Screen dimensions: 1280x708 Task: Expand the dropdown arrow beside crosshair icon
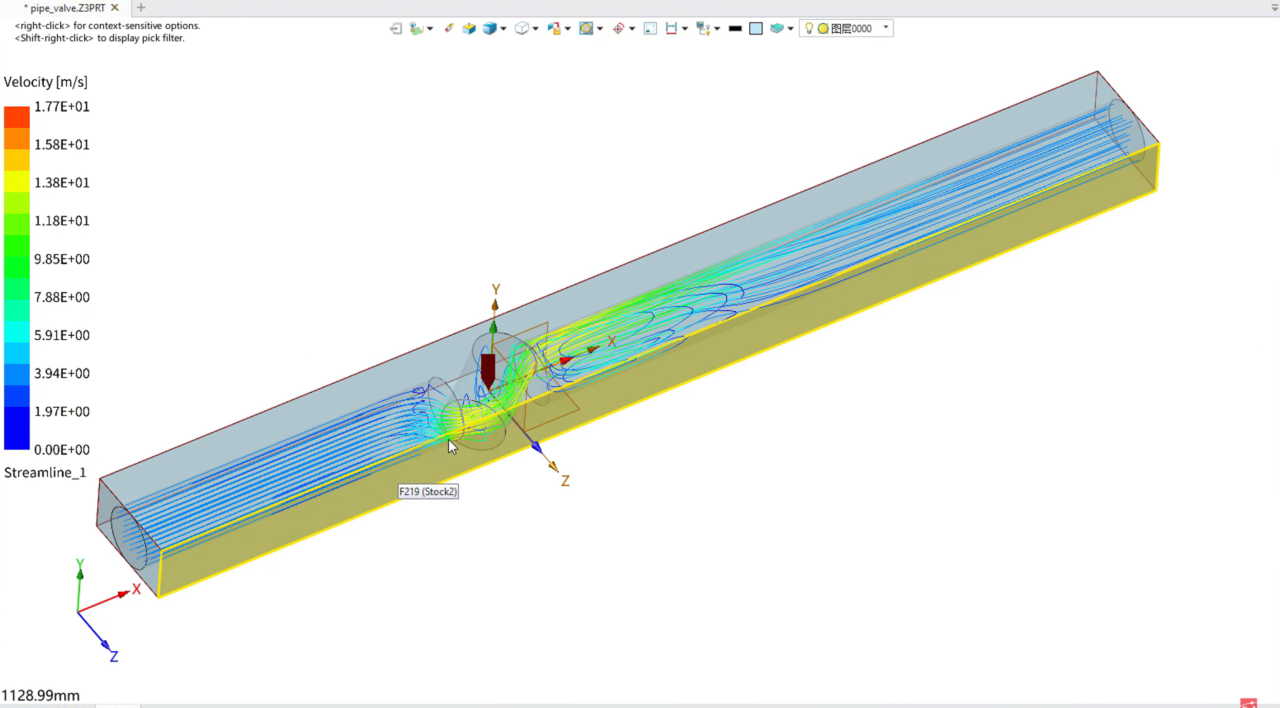pyautogui.click(x=632, y=29)
